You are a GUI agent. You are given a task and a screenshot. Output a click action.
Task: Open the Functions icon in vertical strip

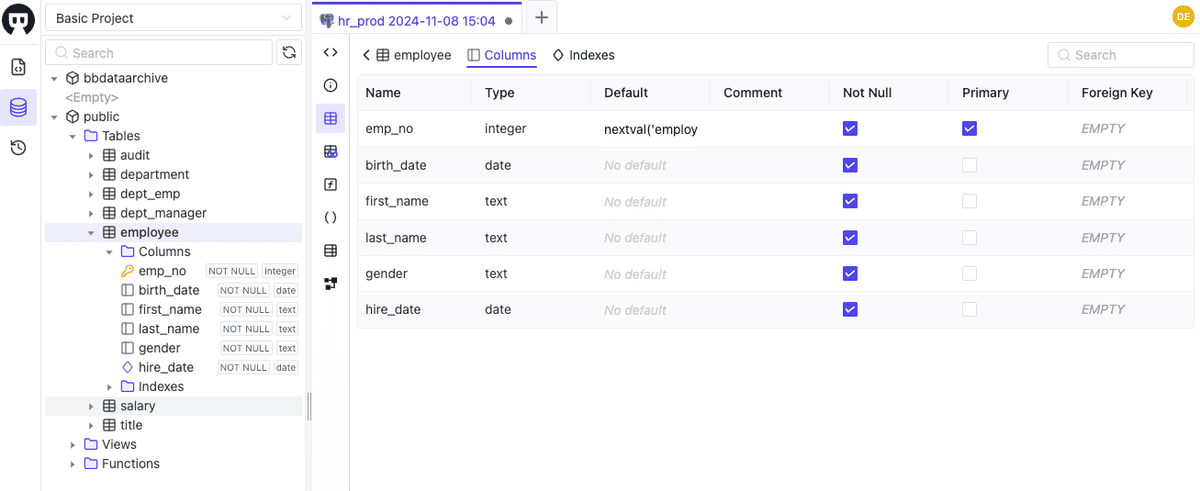[330, 184]
